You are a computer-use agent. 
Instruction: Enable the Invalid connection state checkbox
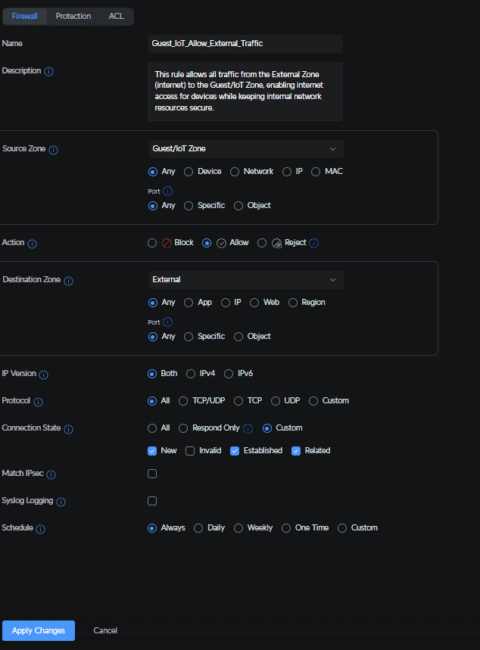[190, 451]
